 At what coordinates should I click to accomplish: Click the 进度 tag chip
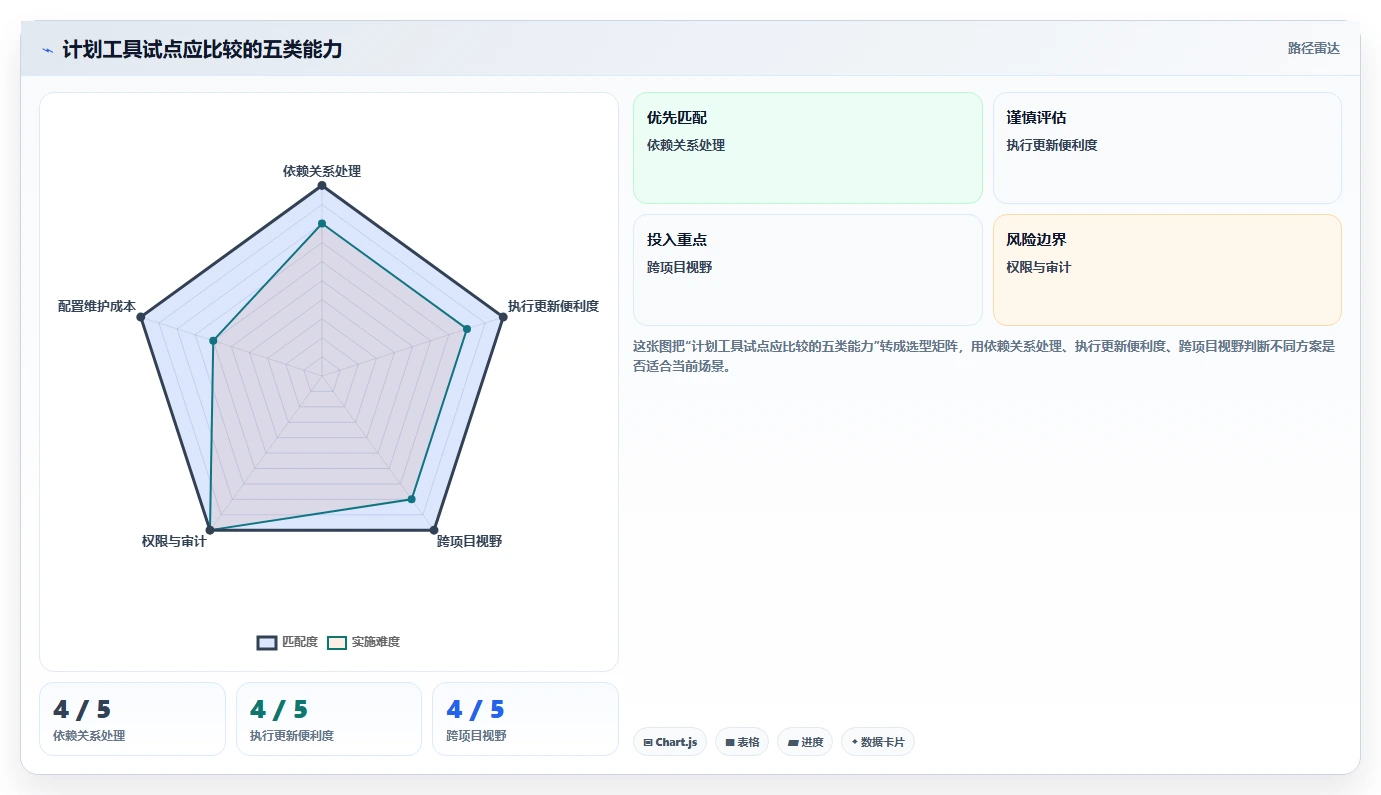coord(805,742)
